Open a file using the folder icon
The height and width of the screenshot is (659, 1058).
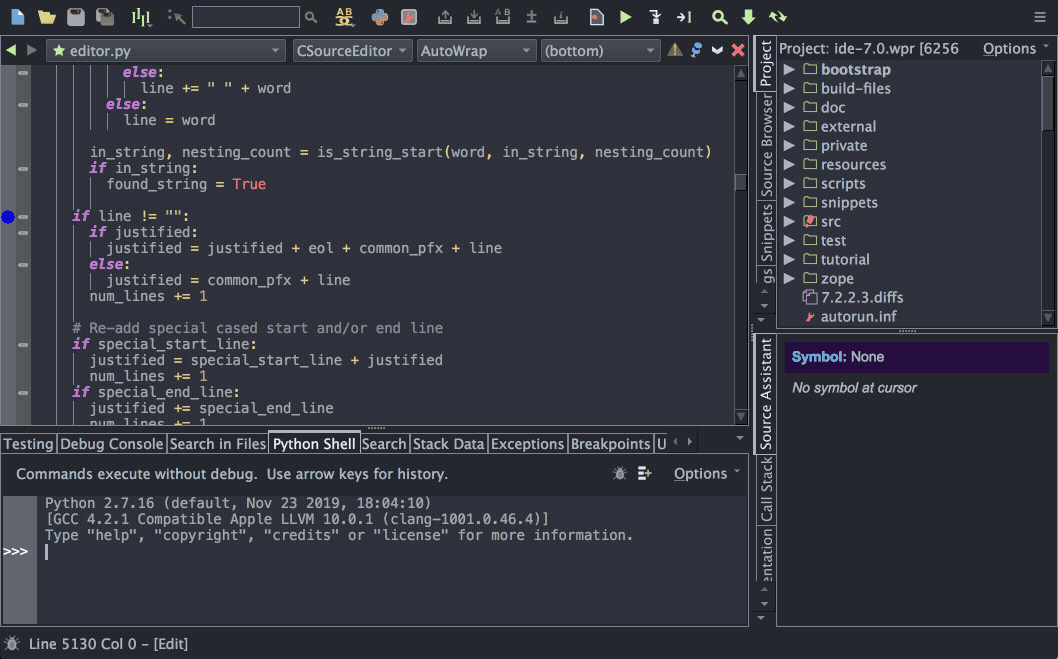(46, 17)
